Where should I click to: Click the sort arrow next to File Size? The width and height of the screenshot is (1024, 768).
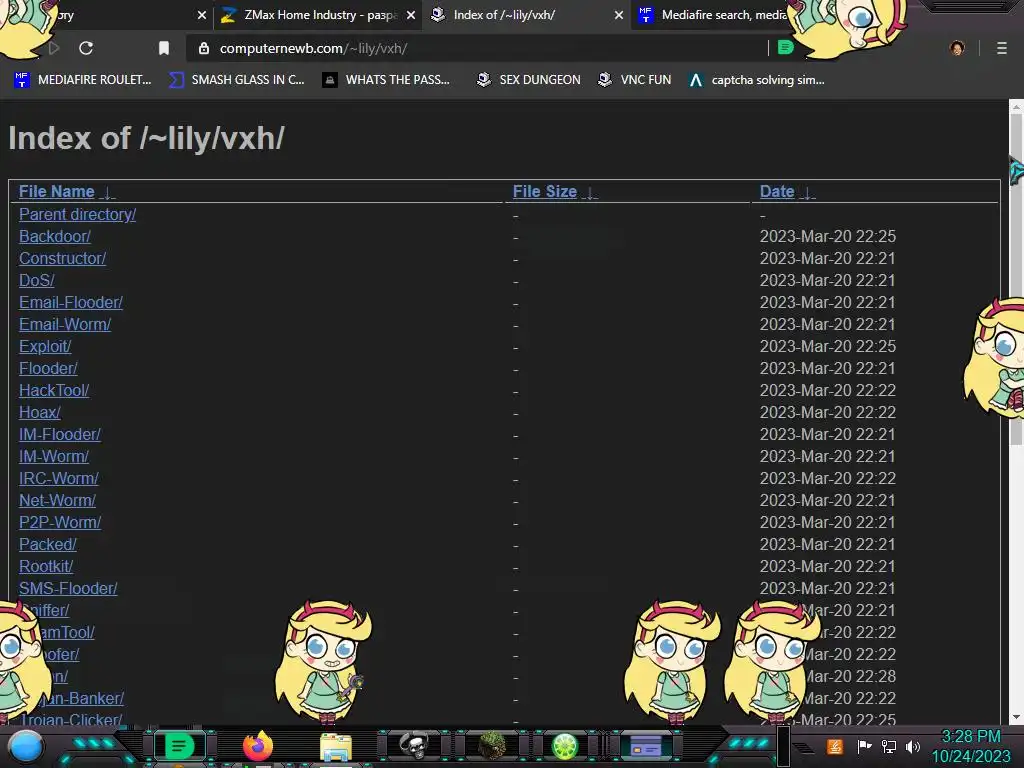point(590,193)
